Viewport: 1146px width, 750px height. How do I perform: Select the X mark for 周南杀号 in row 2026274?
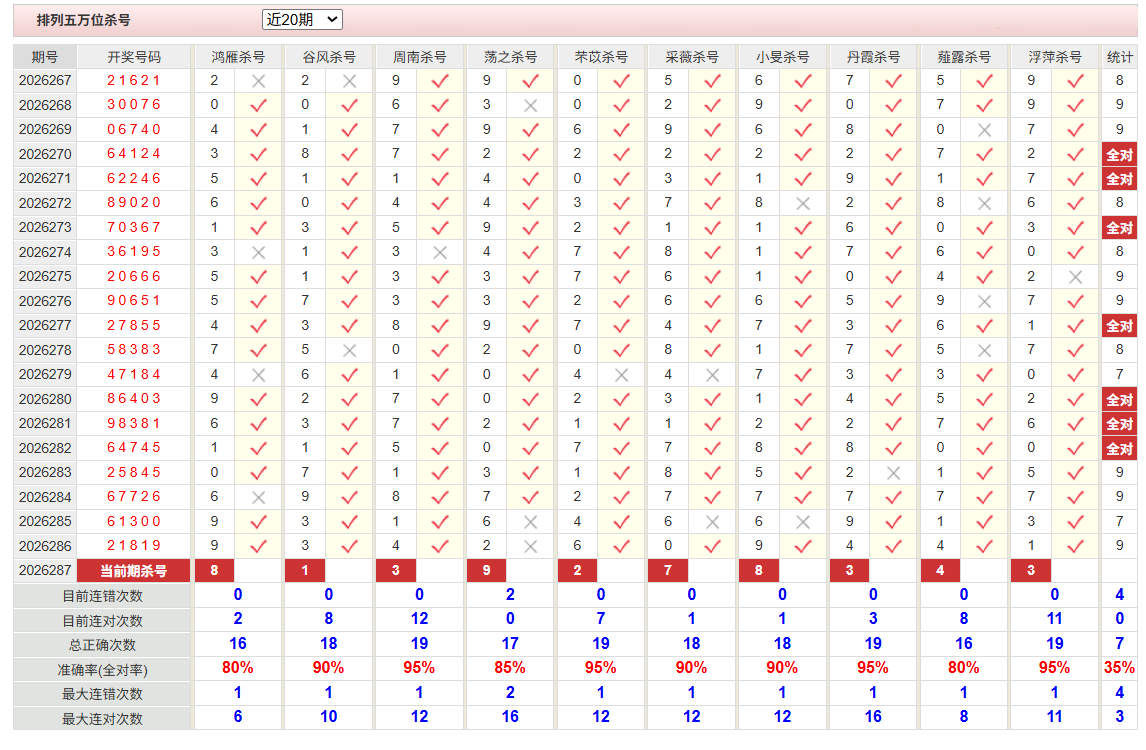point(440,253)
